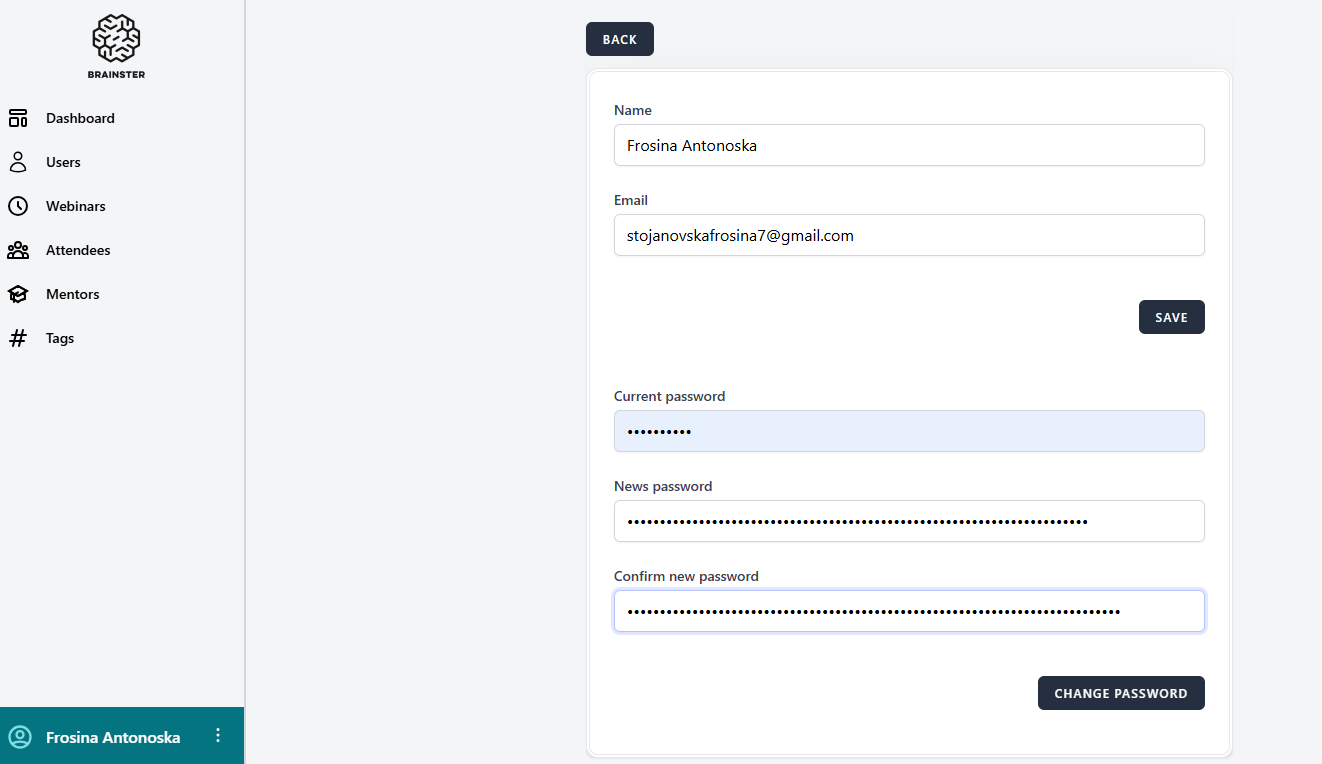Click the Dashboard icon in sidebar
This screenshot has width=1322, height=764.
(x=18, y=118)
